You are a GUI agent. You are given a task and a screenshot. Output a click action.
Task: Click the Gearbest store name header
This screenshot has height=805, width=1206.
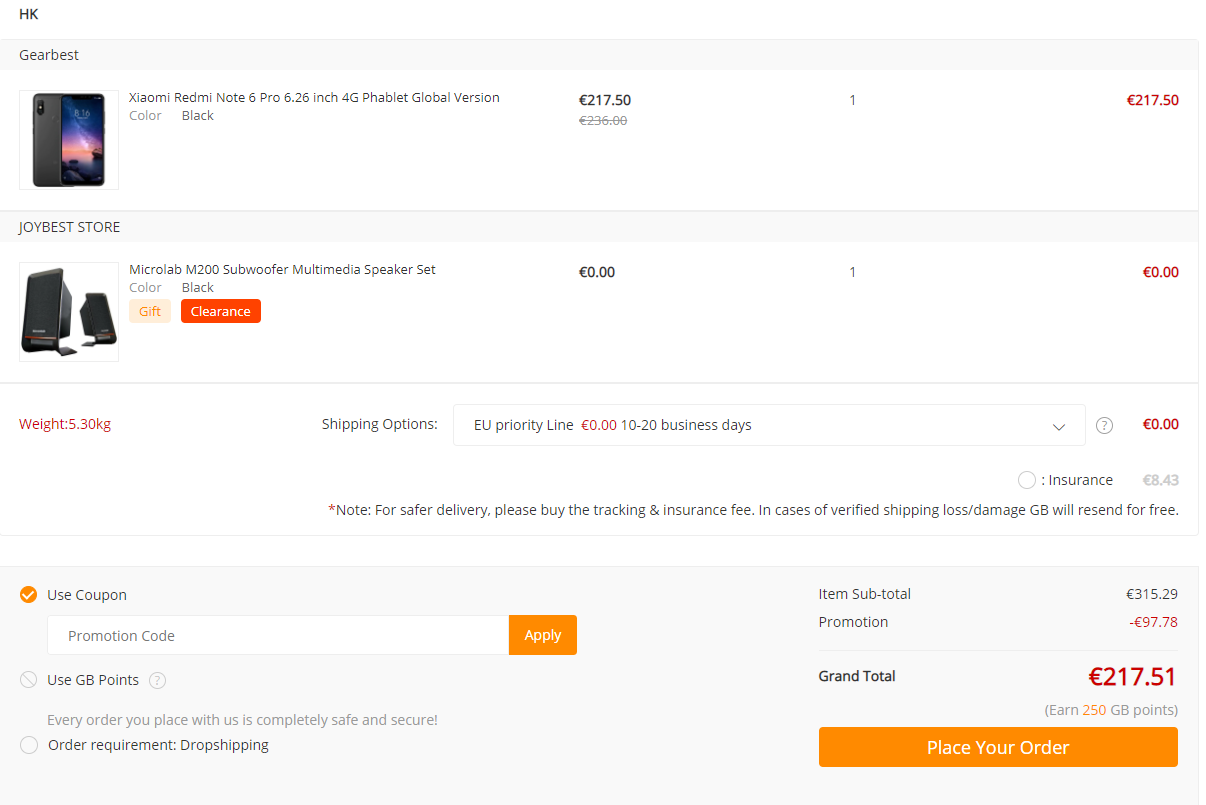click(49, 55)
